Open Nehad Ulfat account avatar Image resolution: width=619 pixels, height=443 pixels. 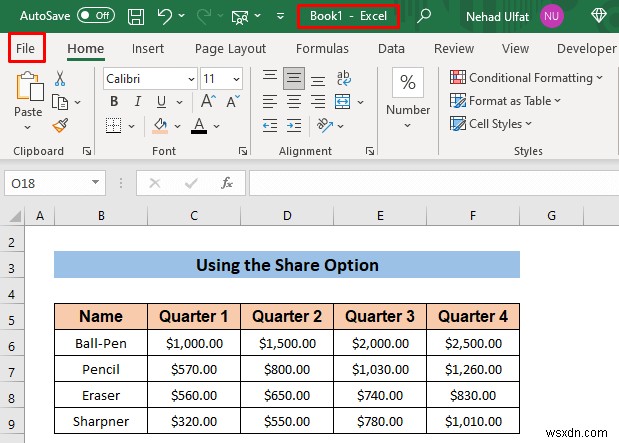(551, 16)
